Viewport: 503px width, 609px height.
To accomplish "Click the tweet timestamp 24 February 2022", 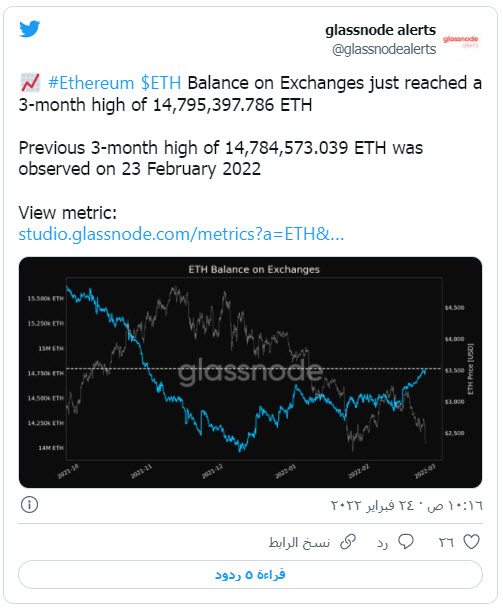I will pos(406,505).
